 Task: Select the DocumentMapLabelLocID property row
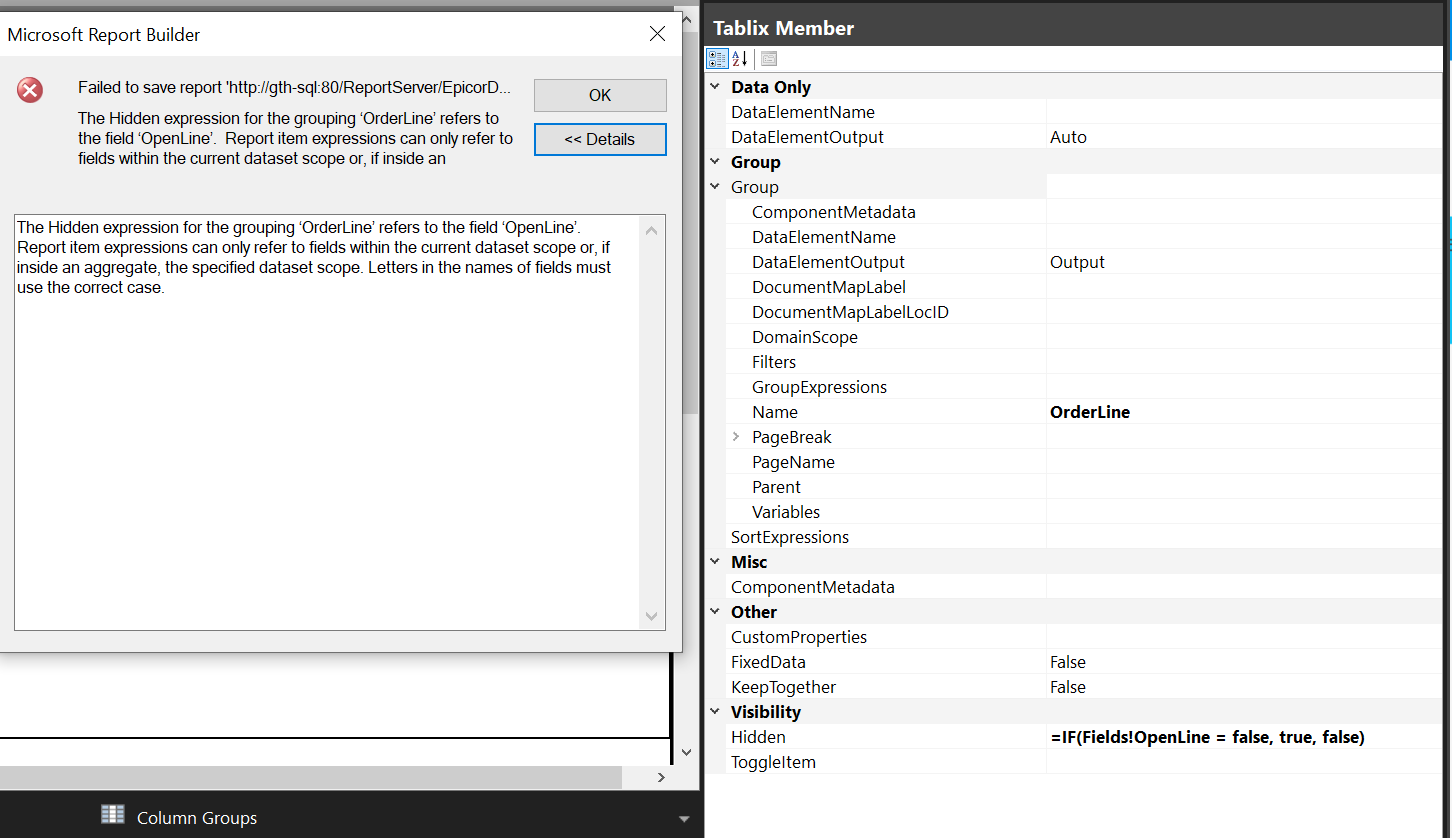(x=1085, y=312)
